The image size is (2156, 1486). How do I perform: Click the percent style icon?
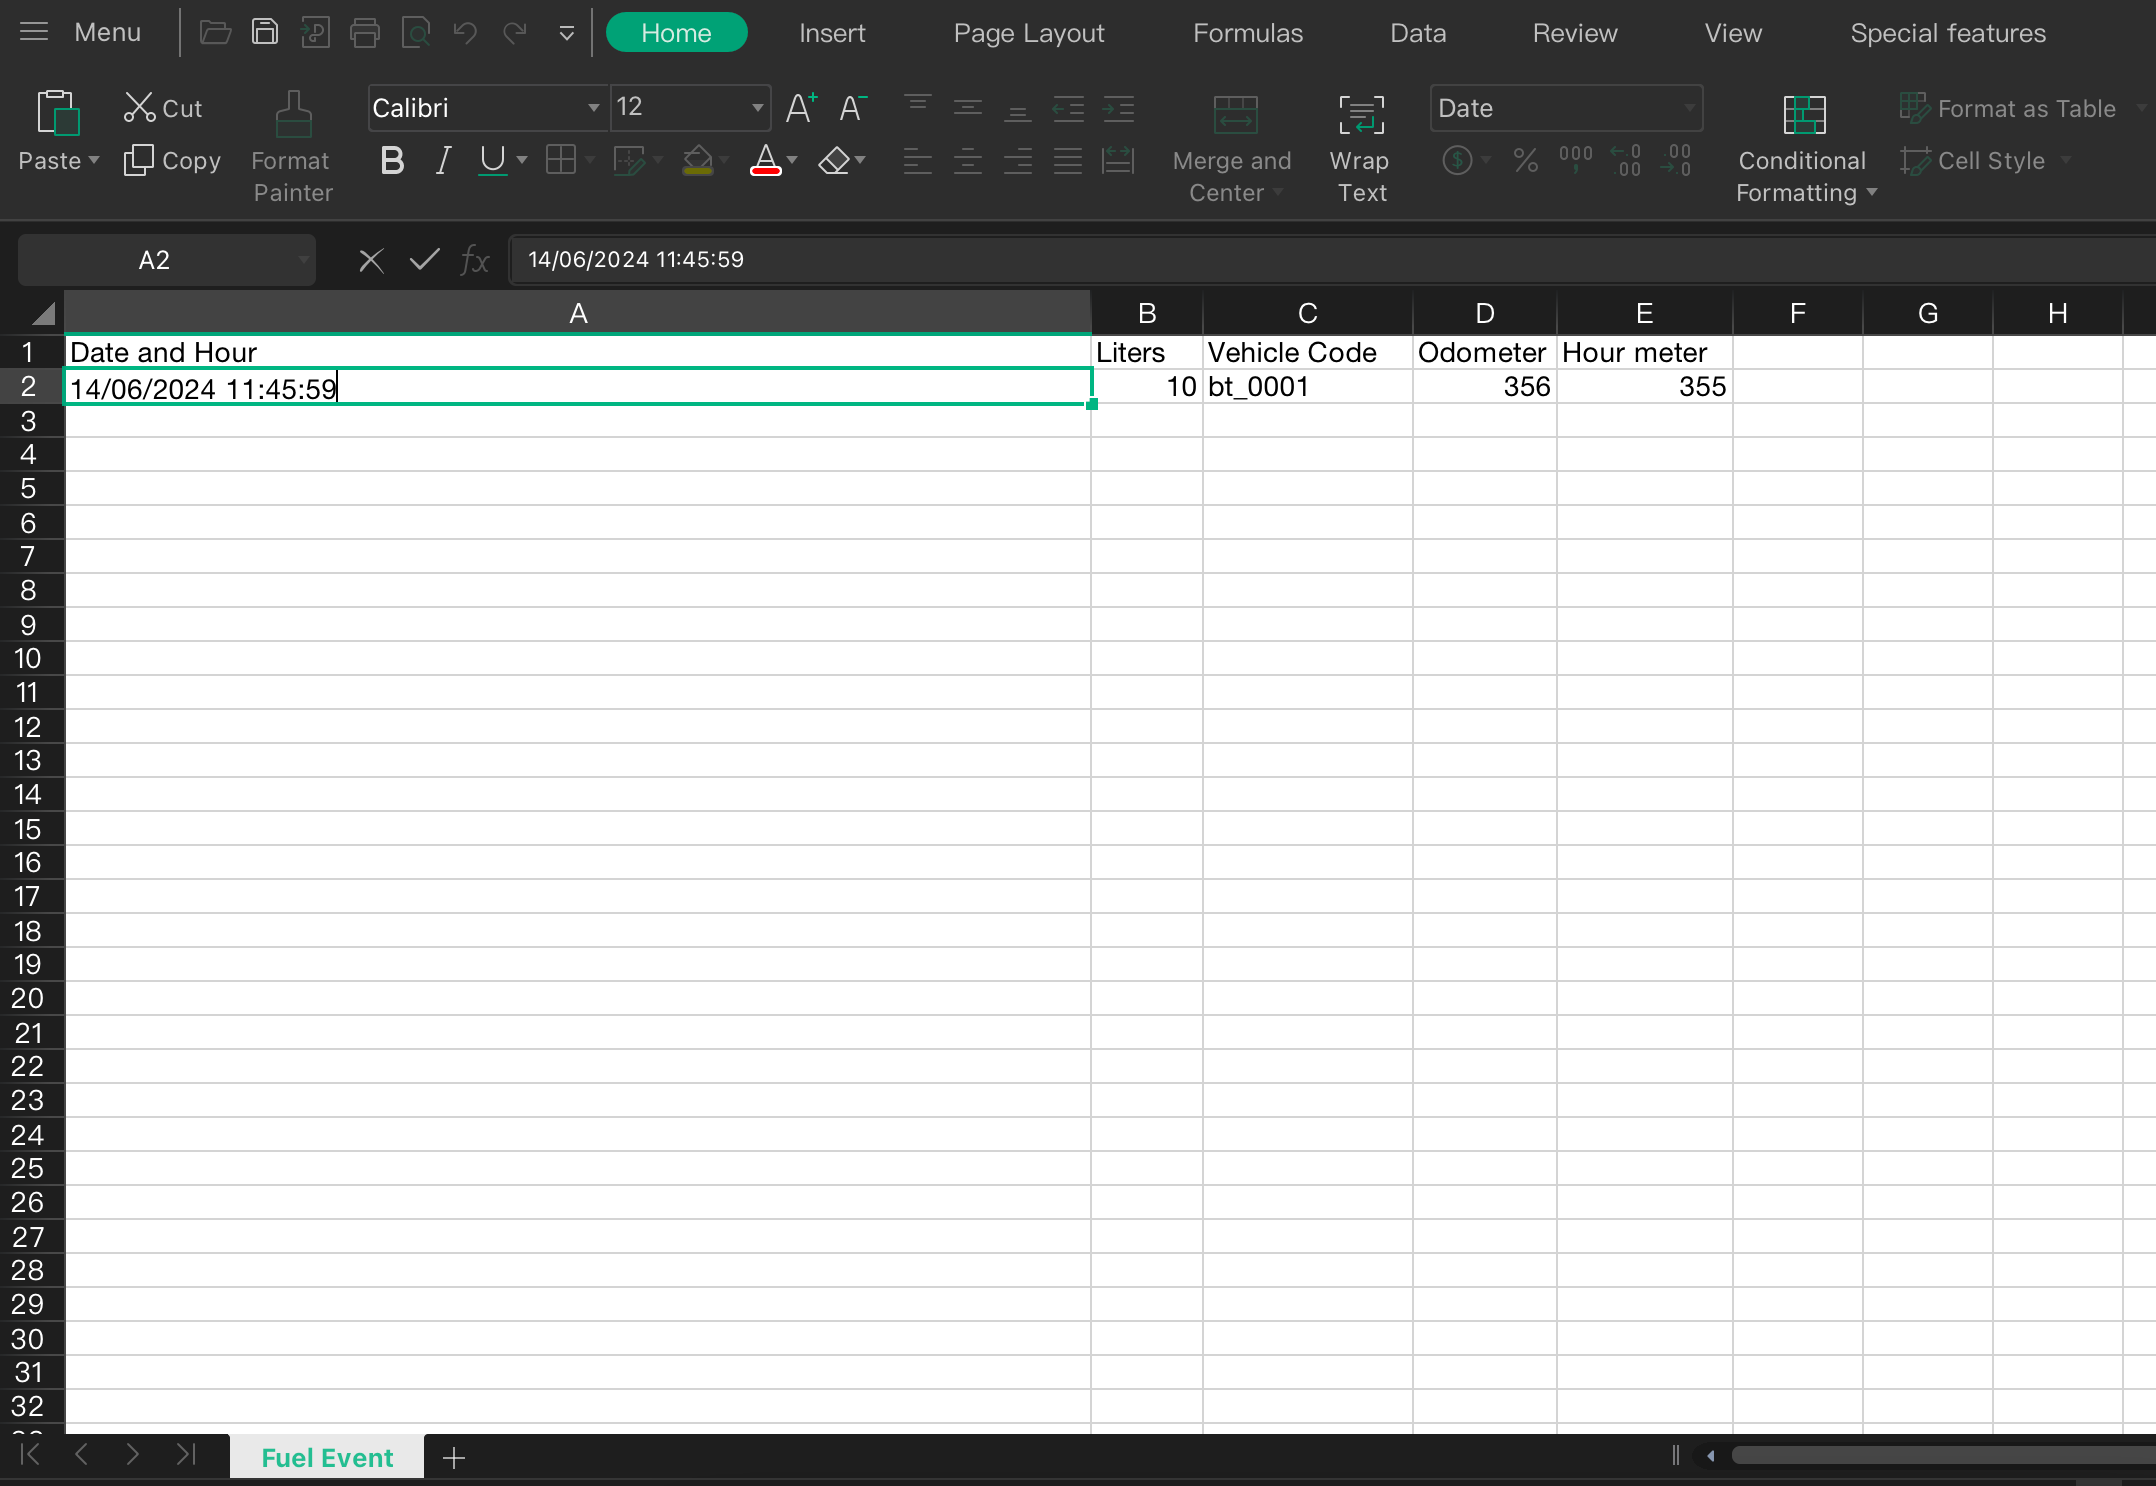1525,160
